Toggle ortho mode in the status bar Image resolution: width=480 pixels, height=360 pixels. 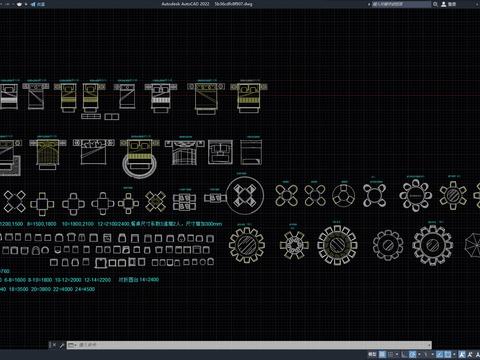pyautogui.click(x=404, y=354)
